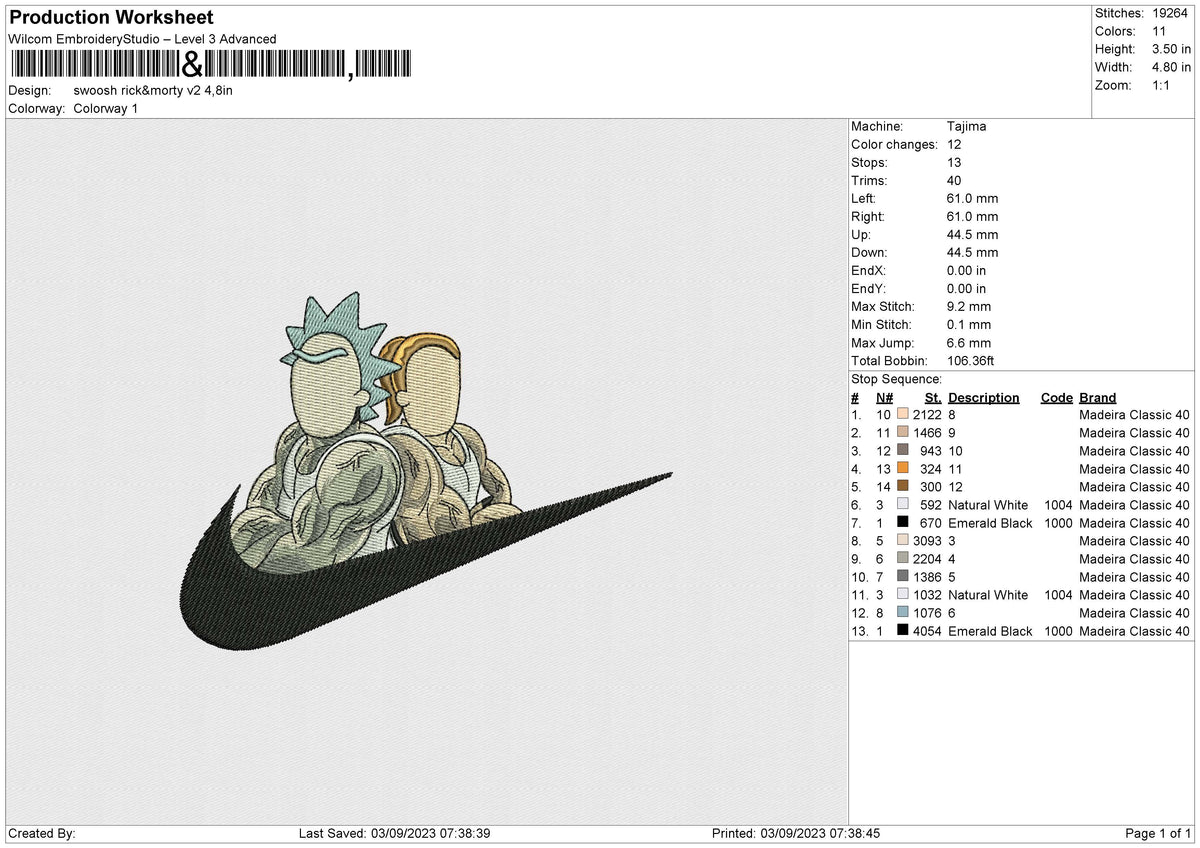Click the 'Production Worksheet' title

click(x=111, y=18)
